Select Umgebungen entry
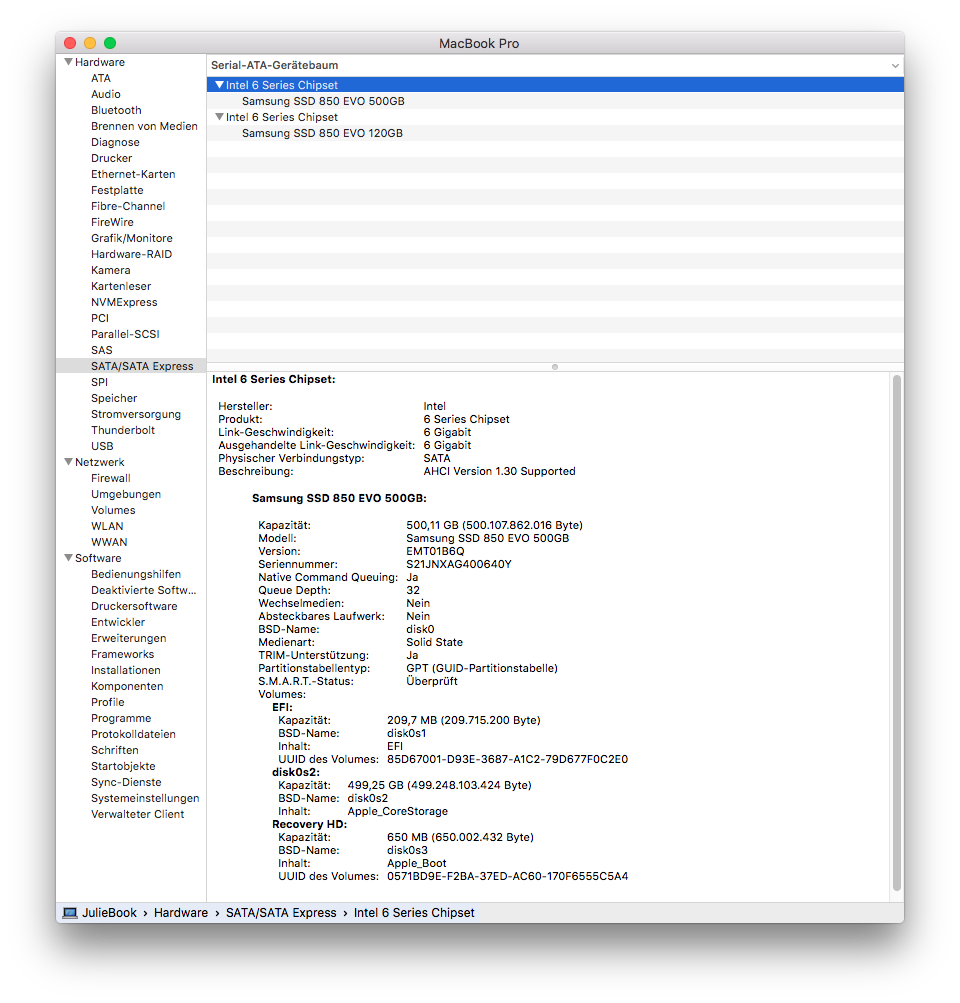 [x=126, y=494]
